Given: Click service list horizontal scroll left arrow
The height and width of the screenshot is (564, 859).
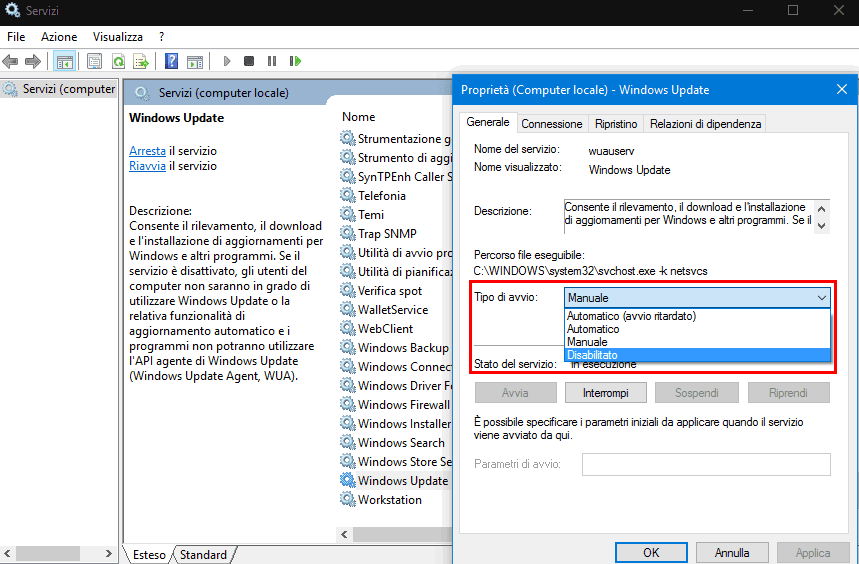Looking at the screenshot, I should point(345,534).
